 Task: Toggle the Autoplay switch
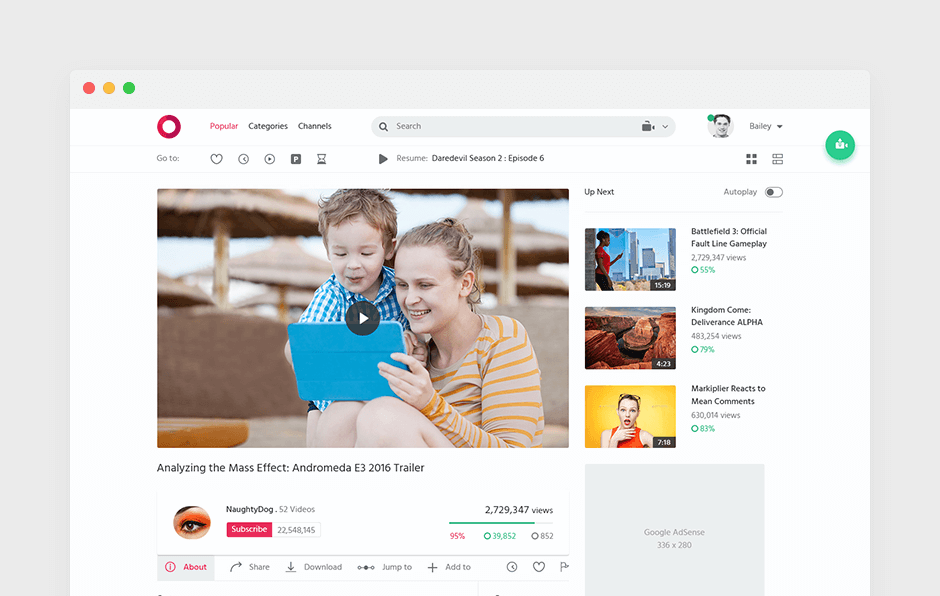click(773, 192)
